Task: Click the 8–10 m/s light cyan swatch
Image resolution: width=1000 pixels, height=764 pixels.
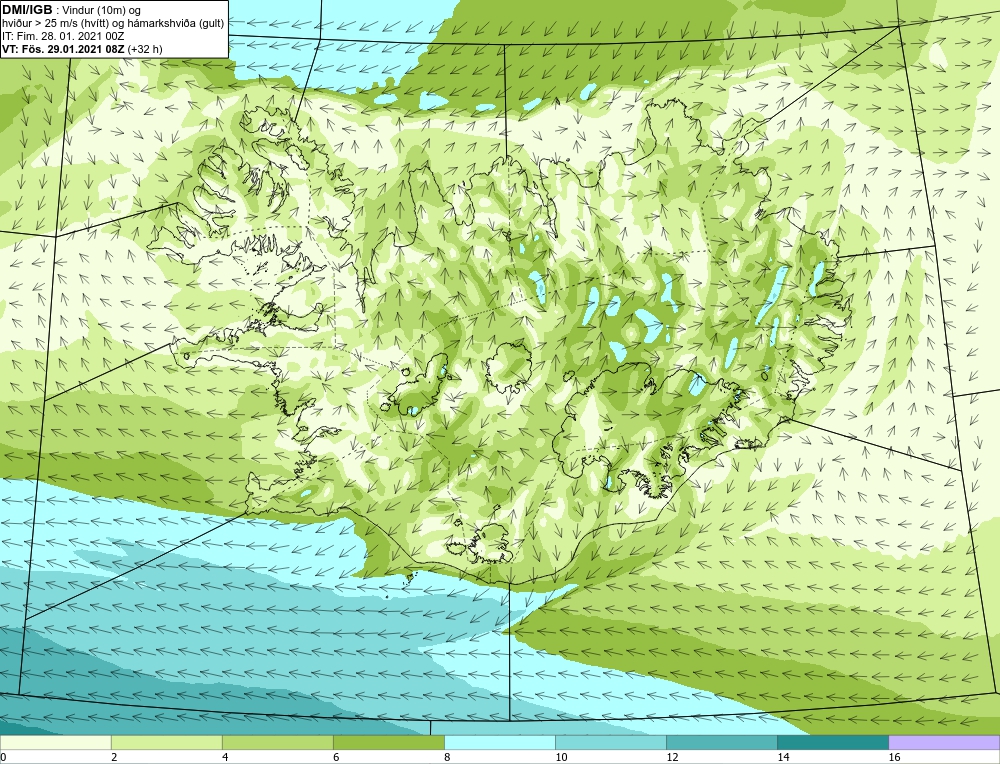Action: [x=499, y=742]
